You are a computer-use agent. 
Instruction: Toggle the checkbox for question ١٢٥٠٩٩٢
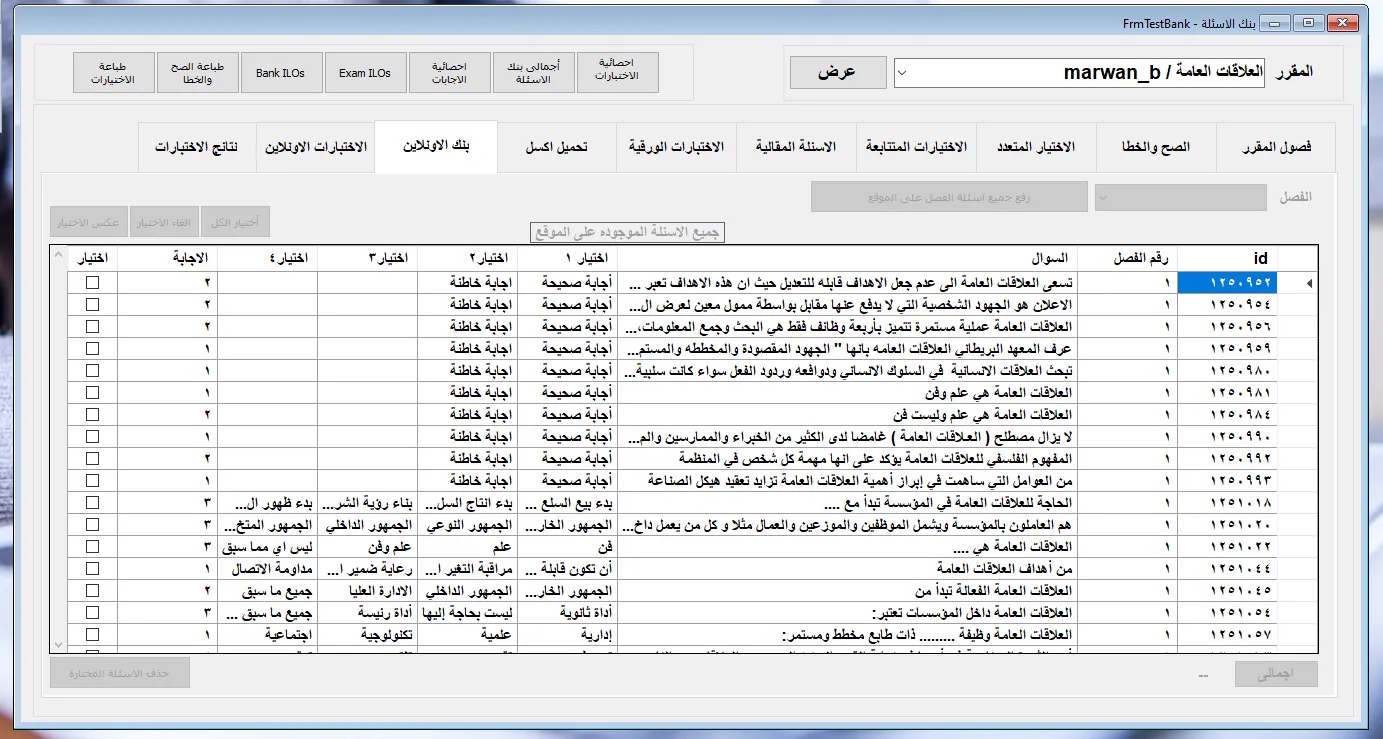click(93, 459)
